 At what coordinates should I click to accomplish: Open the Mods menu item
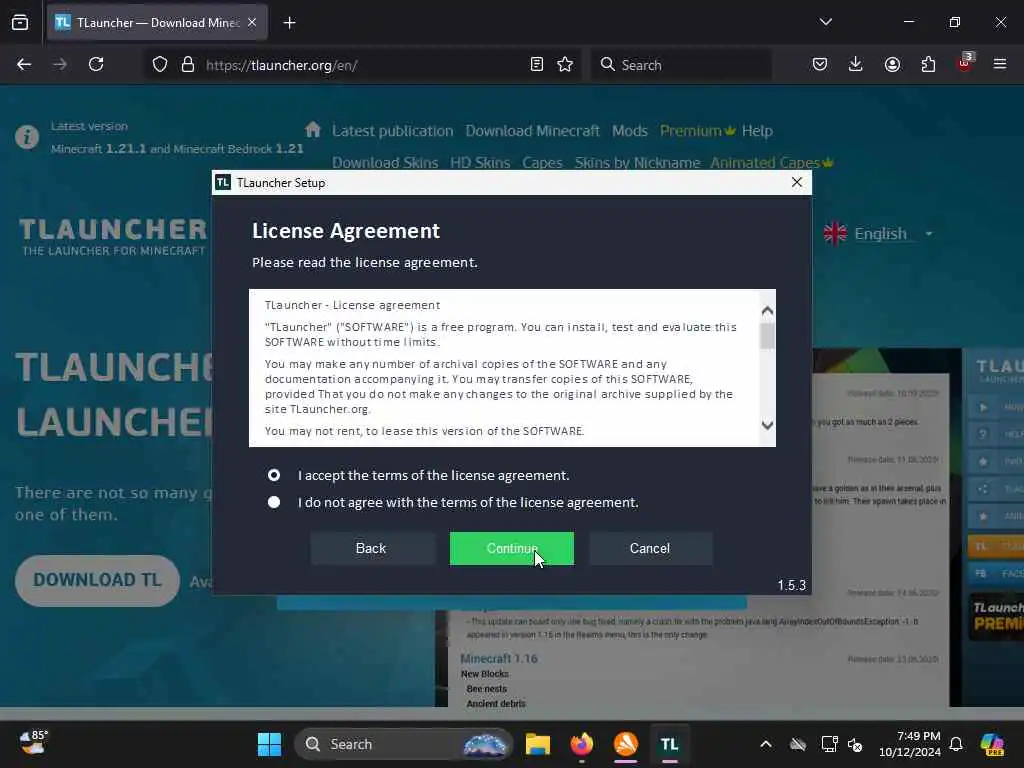pyautogui.click(x=630, y=131)
